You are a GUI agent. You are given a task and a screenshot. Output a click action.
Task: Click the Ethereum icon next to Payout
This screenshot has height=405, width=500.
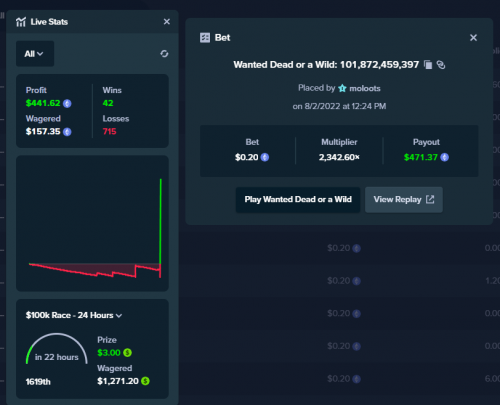[x=444, y=157]
